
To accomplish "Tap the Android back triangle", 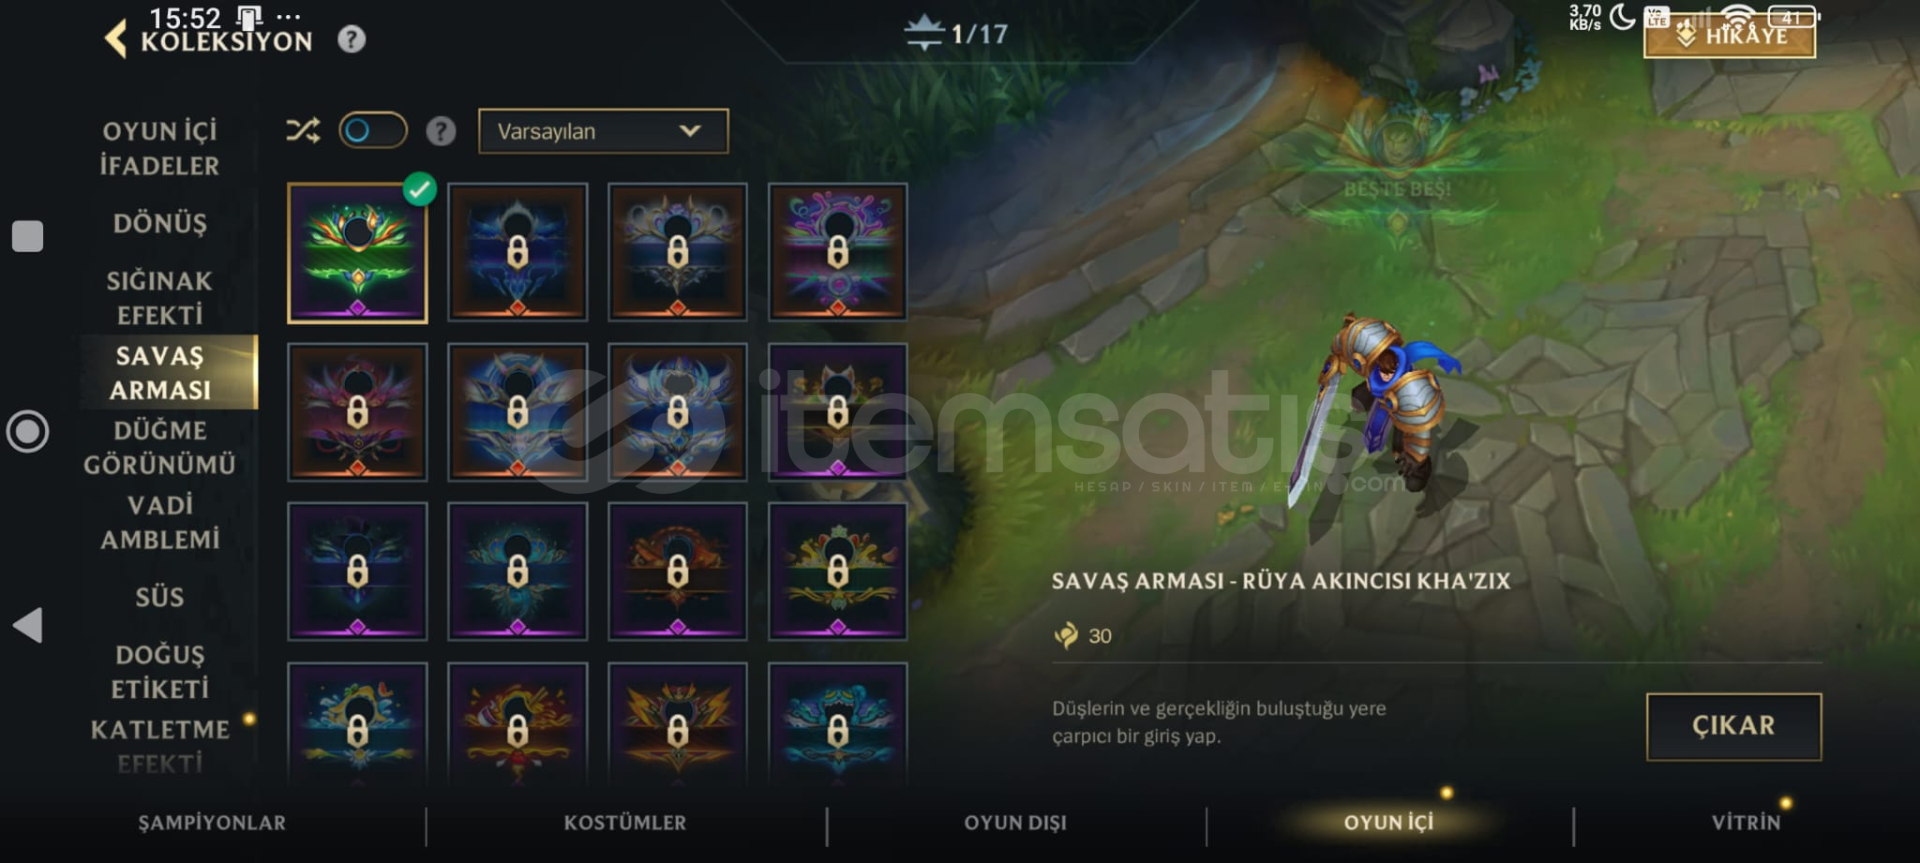I will pos(28,626).
